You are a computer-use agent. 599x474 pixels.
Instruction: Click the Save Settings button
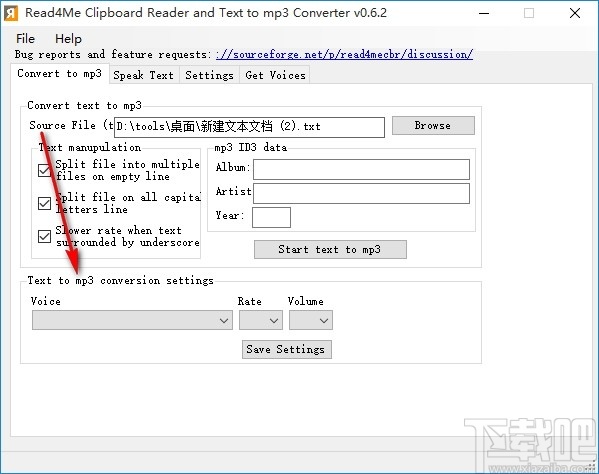[287, 349]
